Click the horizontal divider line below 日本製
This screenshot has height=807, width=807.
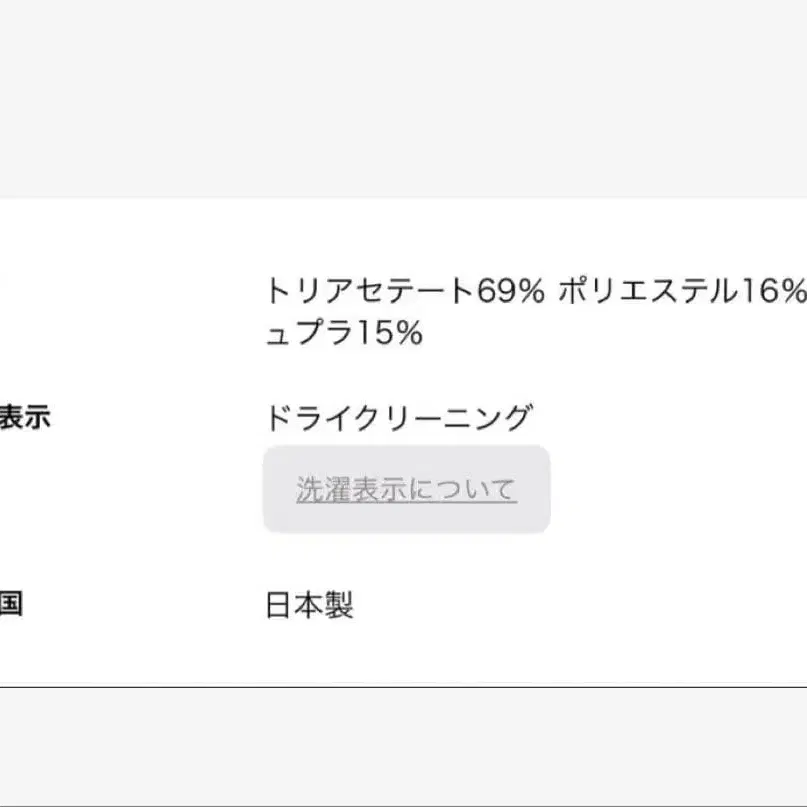(404, 687)
